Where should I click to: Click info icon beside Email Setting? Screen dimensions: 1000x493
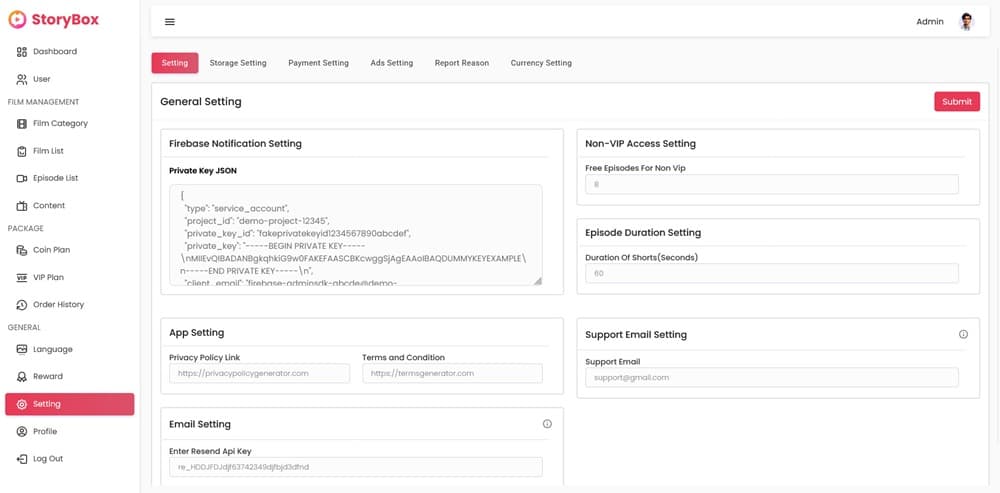(547, 424)
